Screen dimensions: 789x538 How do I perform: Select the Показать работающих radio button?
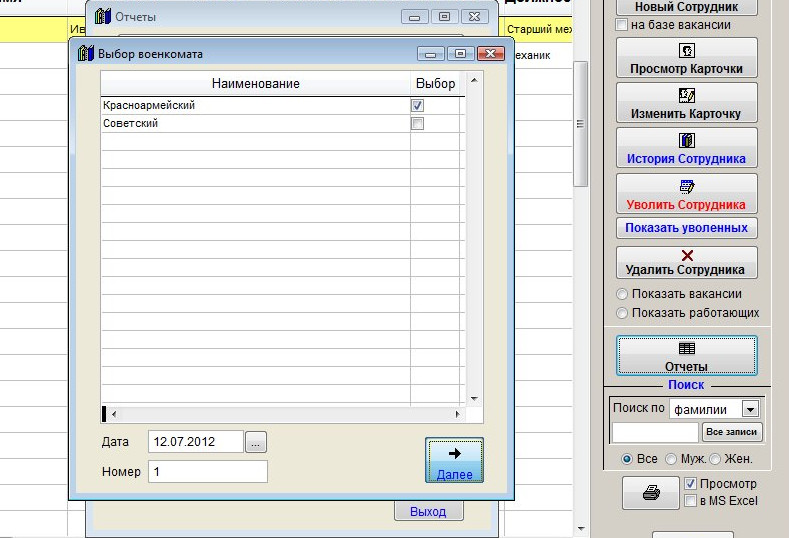(622, 313)
